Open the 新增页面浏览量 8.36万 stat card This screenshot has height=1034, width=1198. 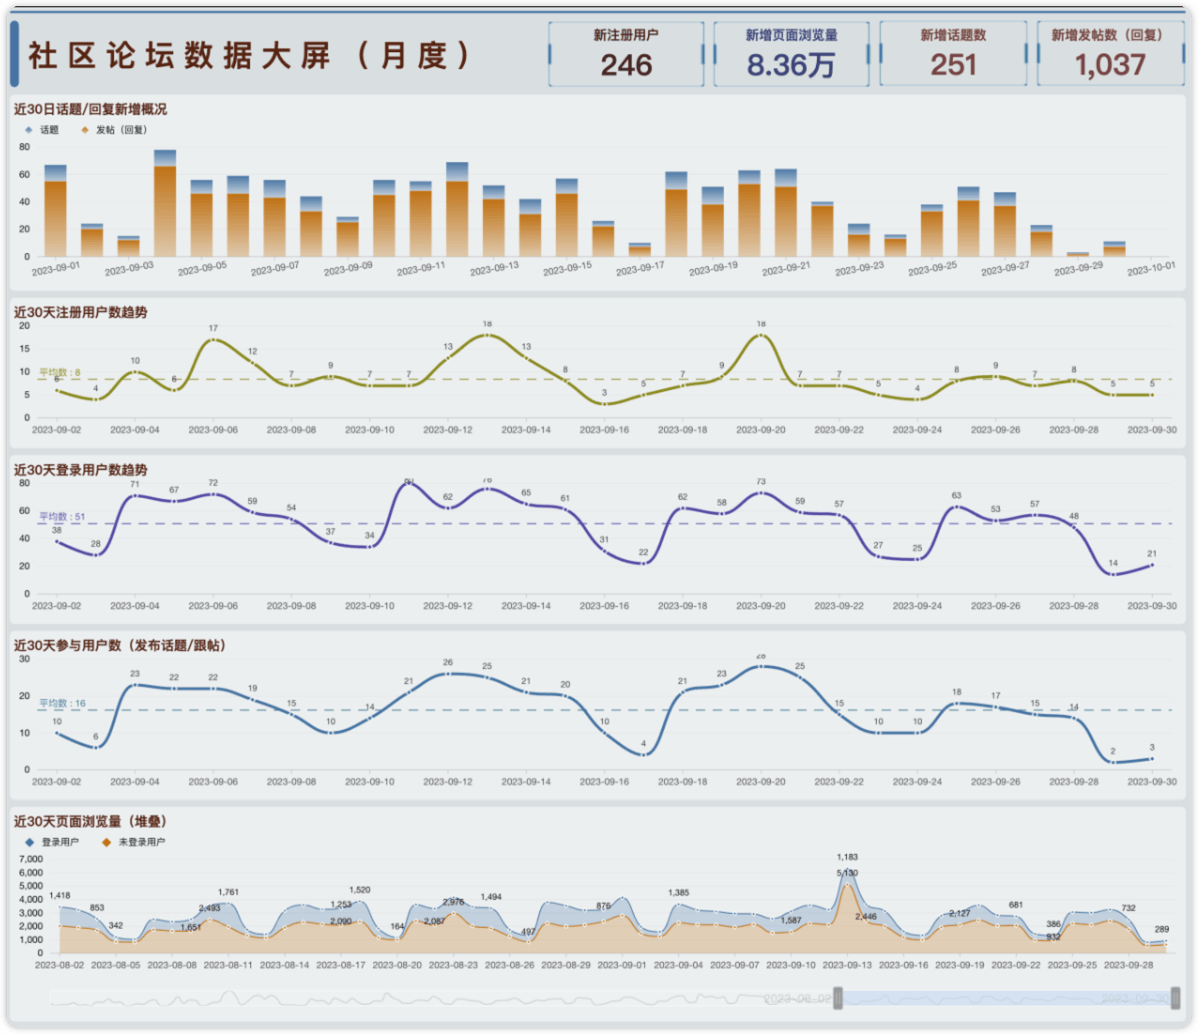[791, 53]
